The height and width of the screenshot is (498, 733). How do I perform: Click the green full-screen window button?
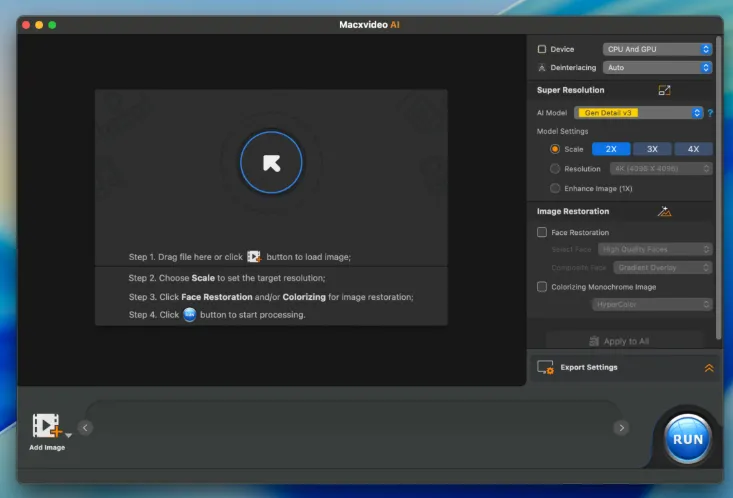[52, 25]
